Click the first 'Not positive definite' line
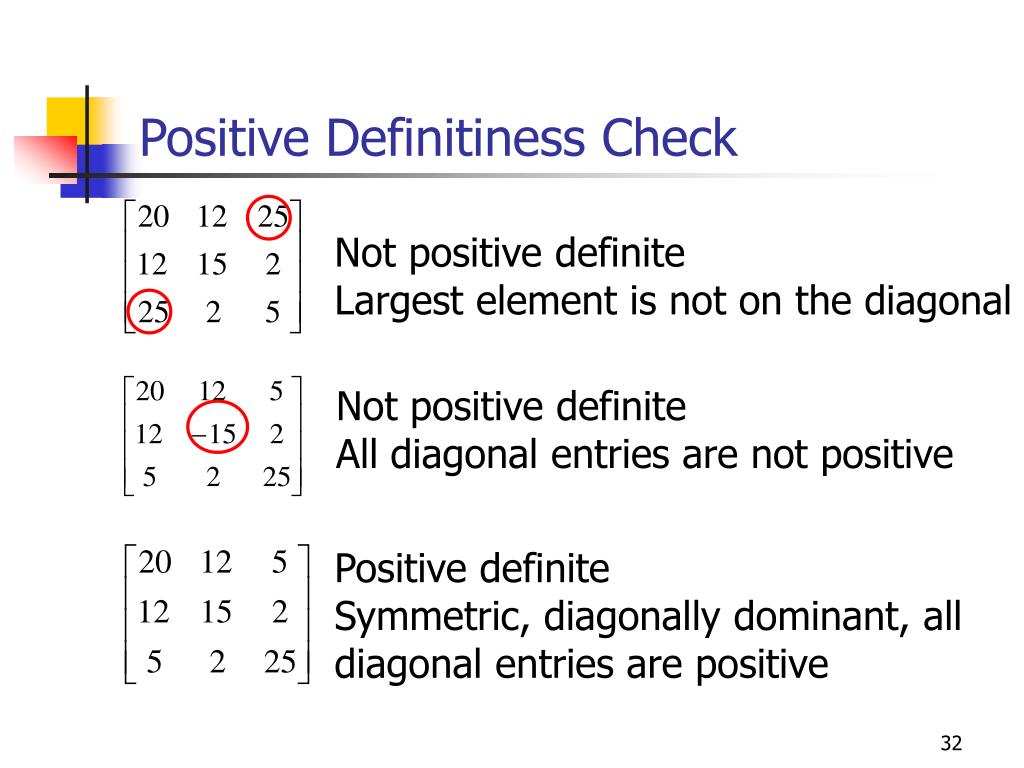Image resolution: width=1024 pixels, height=768 pixels. (x=509, y=253)
